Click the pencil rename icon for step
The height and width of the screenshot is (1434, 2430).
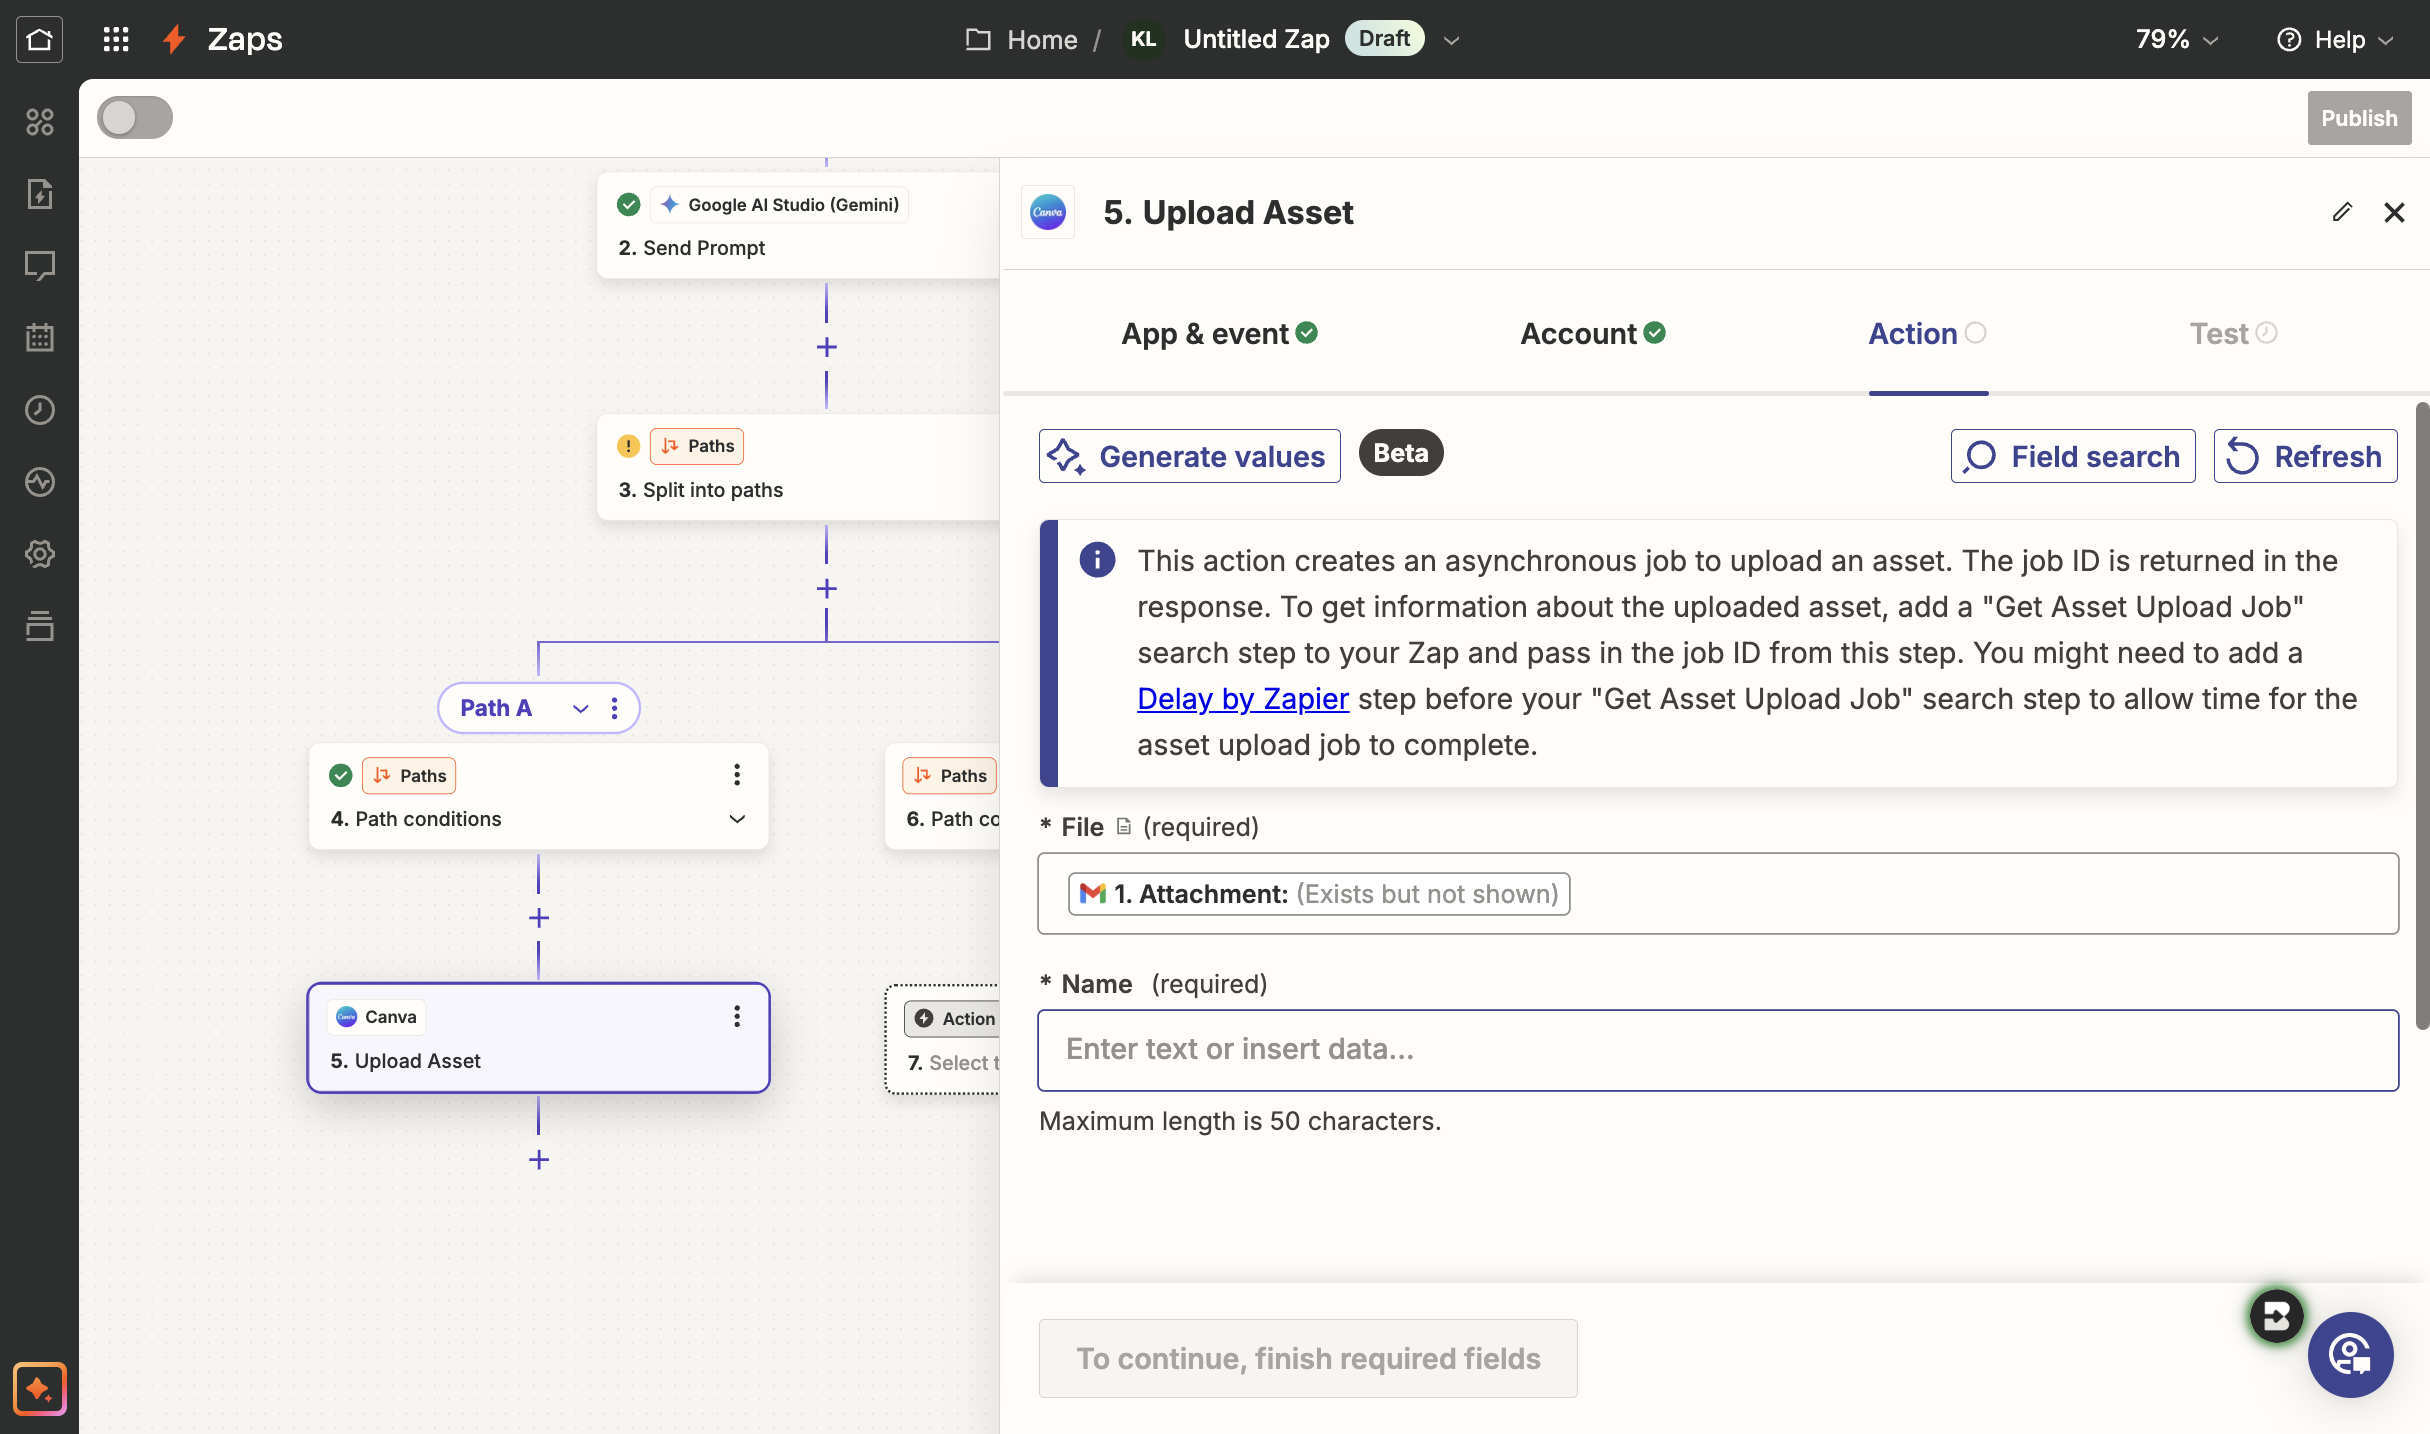[2342, 212]
